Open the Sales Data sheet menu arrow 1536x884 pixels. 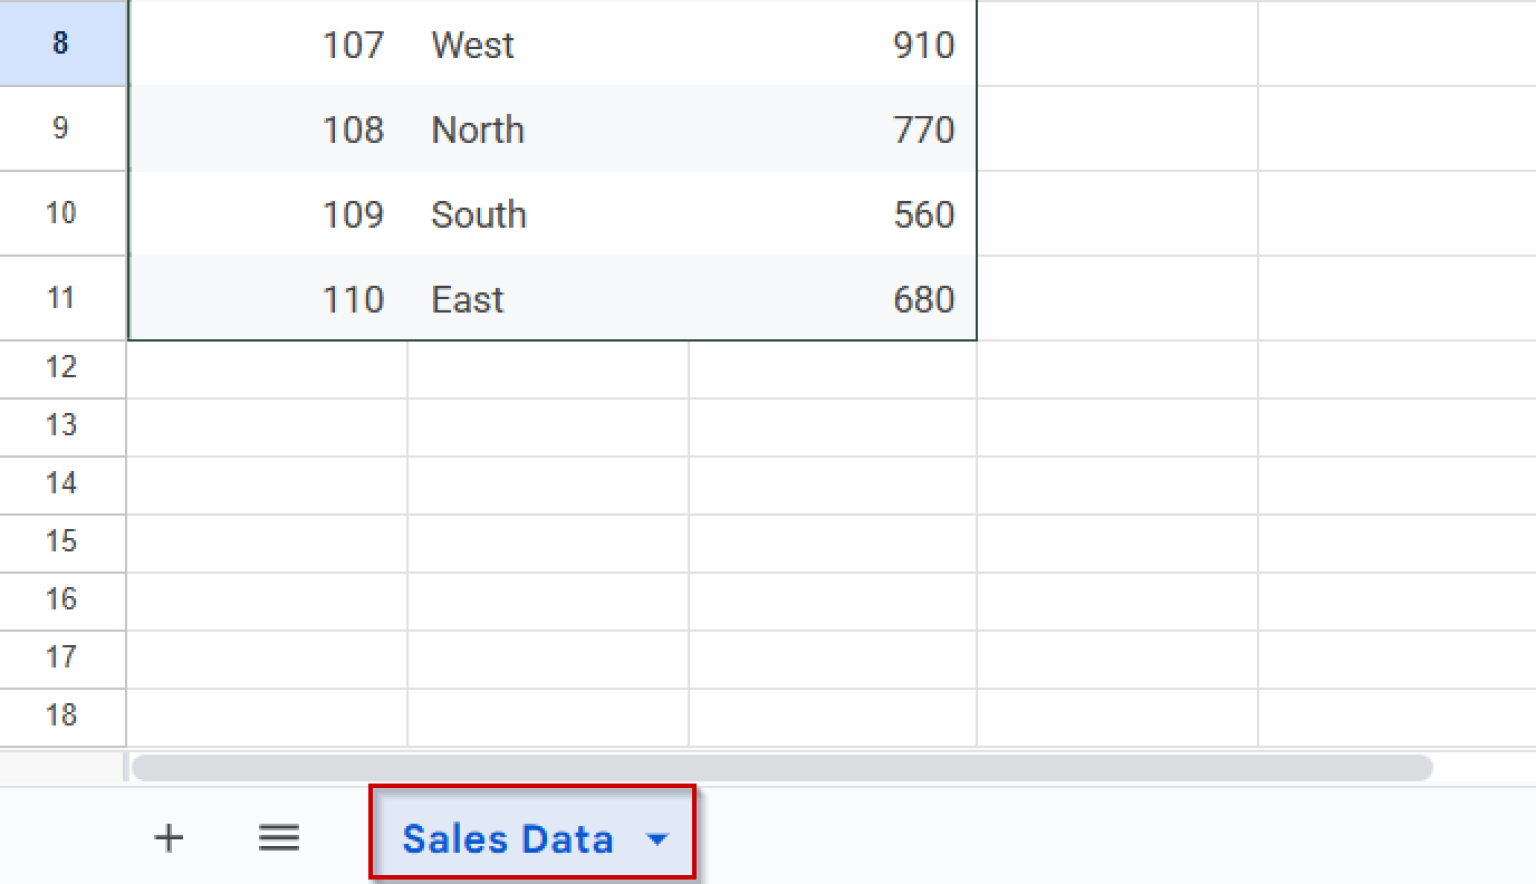[657, 840]
